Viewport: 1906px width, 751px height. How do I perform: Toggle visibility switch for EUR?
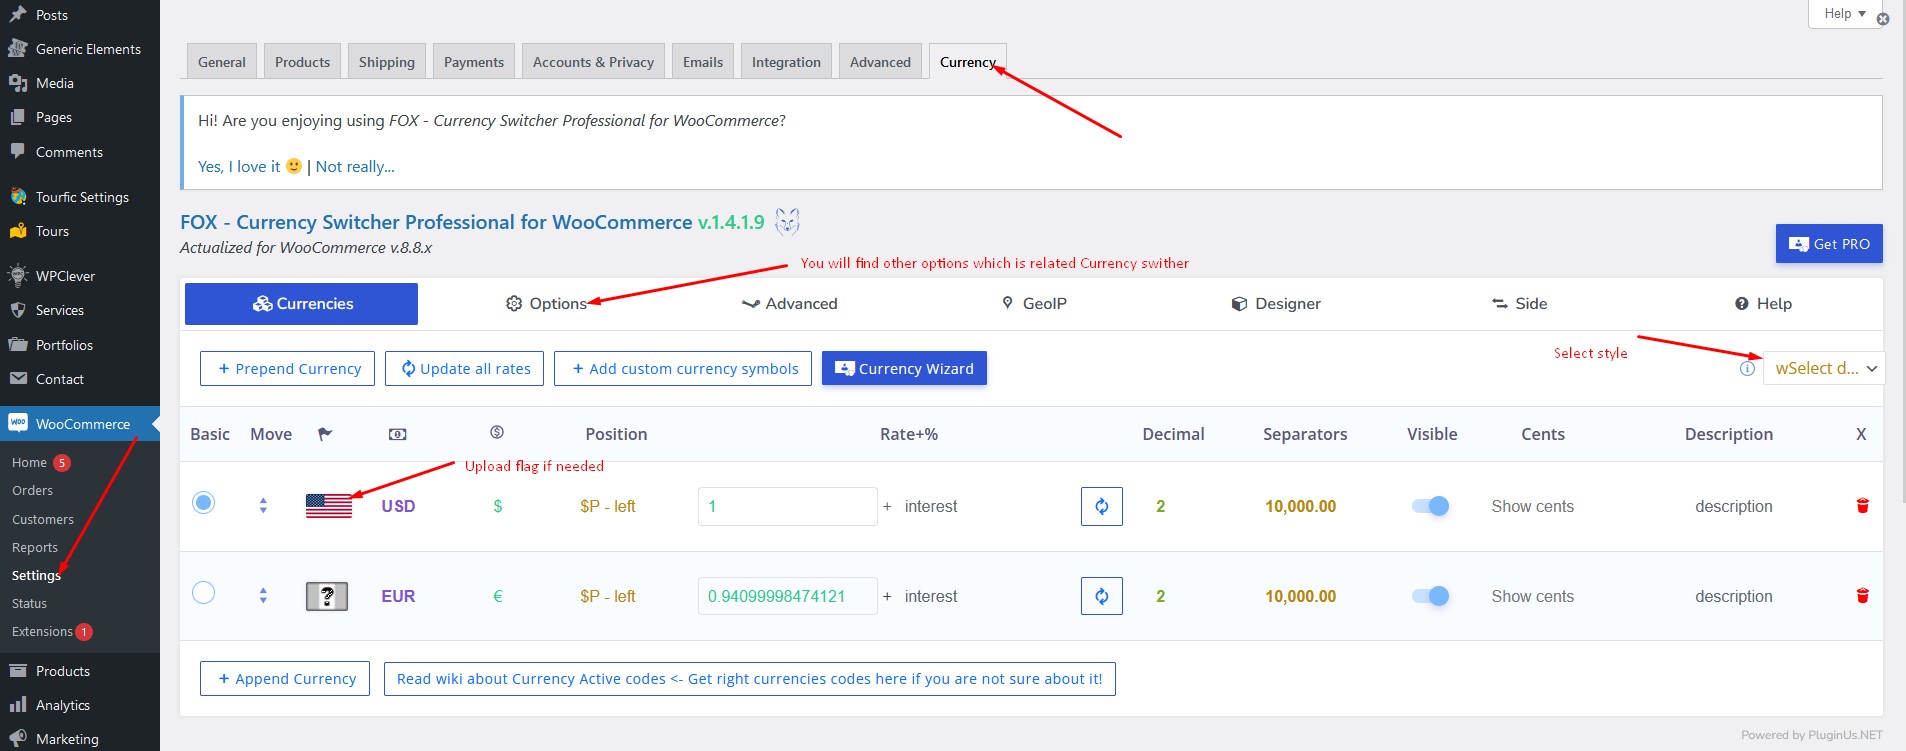pos(1430,596)
